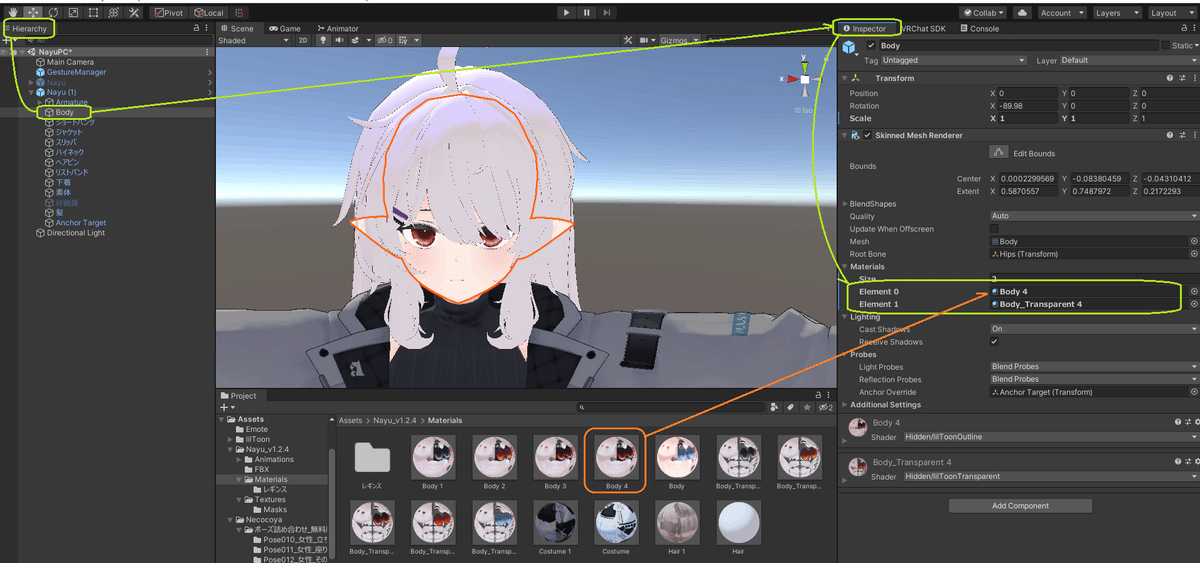Image resolution: width=1200 pixels, height=563 pixels.
Task: Switch to the Console tab
Action: click(980, 29)
